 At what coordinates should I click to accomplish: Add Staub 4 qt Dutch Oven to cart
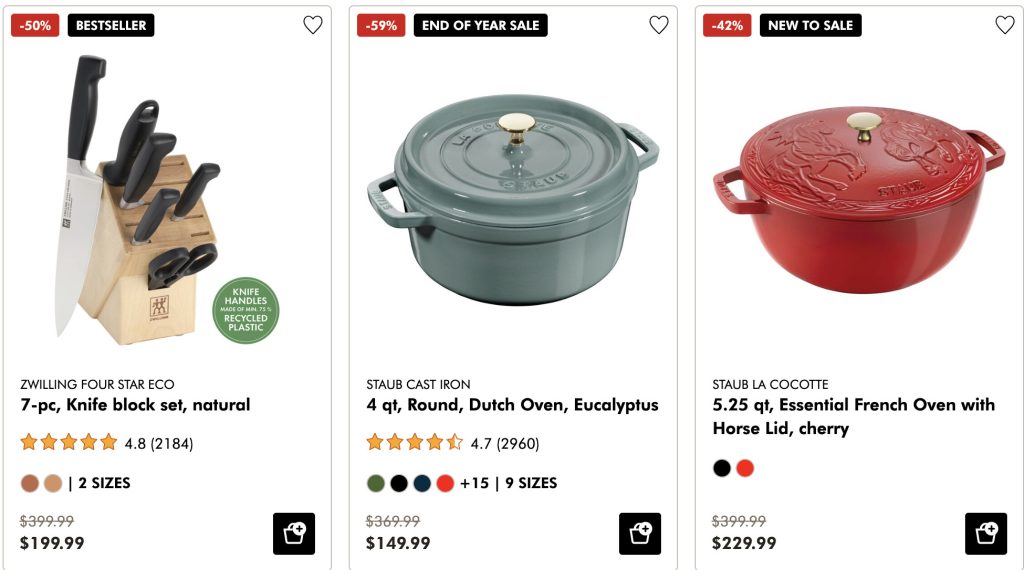(x=640, y=534)
